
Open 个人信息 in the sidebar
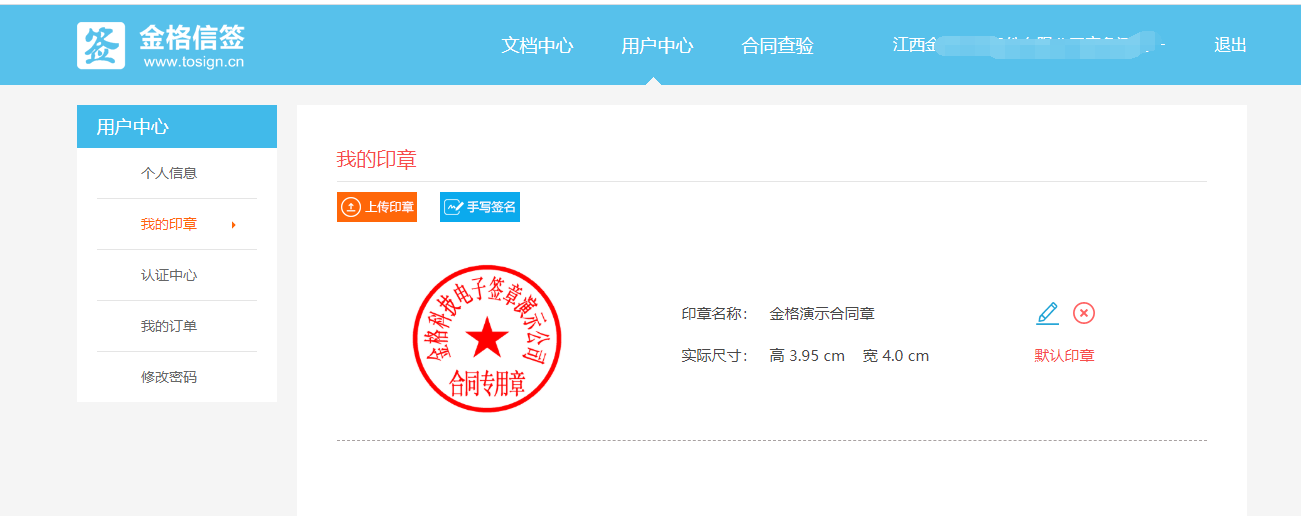click(169, 173)
